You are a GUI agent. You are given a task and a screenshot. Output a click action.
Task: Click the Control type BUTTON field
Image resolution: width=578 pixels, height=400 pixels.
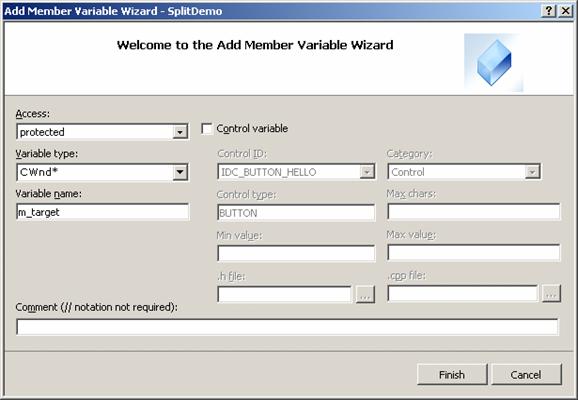[x=296, y=213]
